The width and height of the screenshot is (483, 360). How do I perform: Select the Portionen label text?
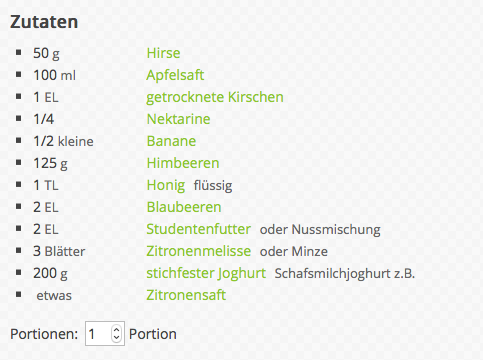44,334
